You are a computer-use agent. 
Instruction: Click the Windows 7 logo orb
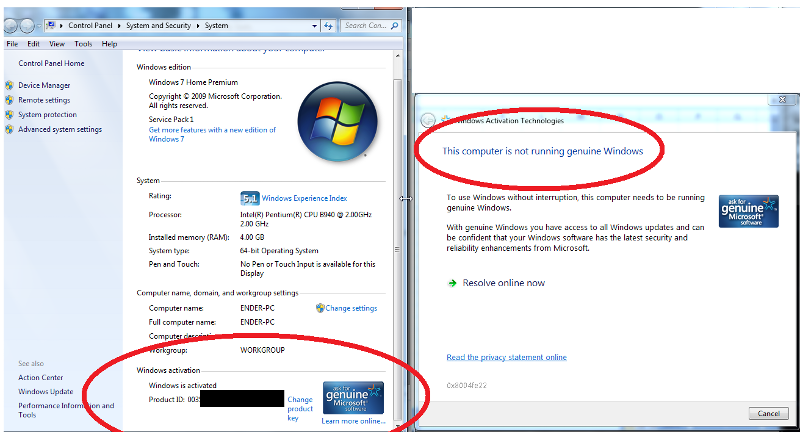tap(338, 122)
